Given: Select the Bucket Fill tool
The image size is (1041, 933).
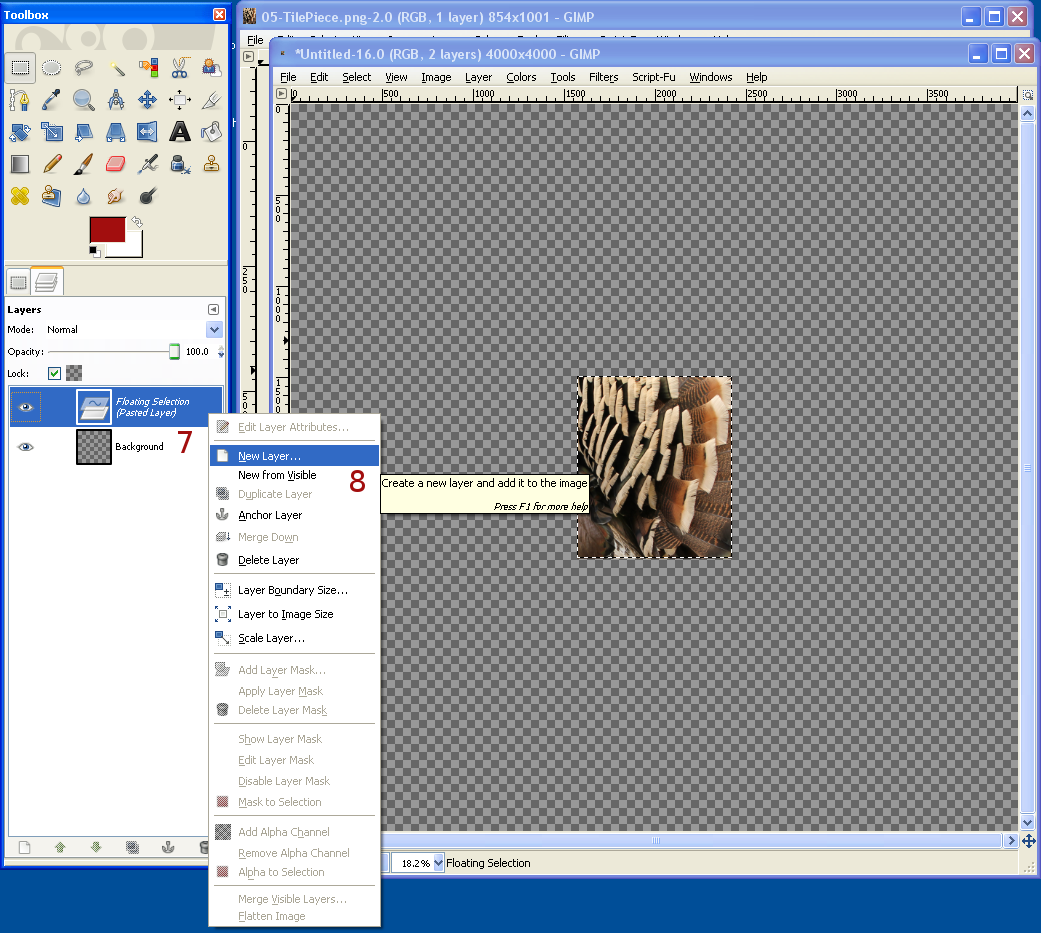Looking at the screenshot, I should 211,132.
